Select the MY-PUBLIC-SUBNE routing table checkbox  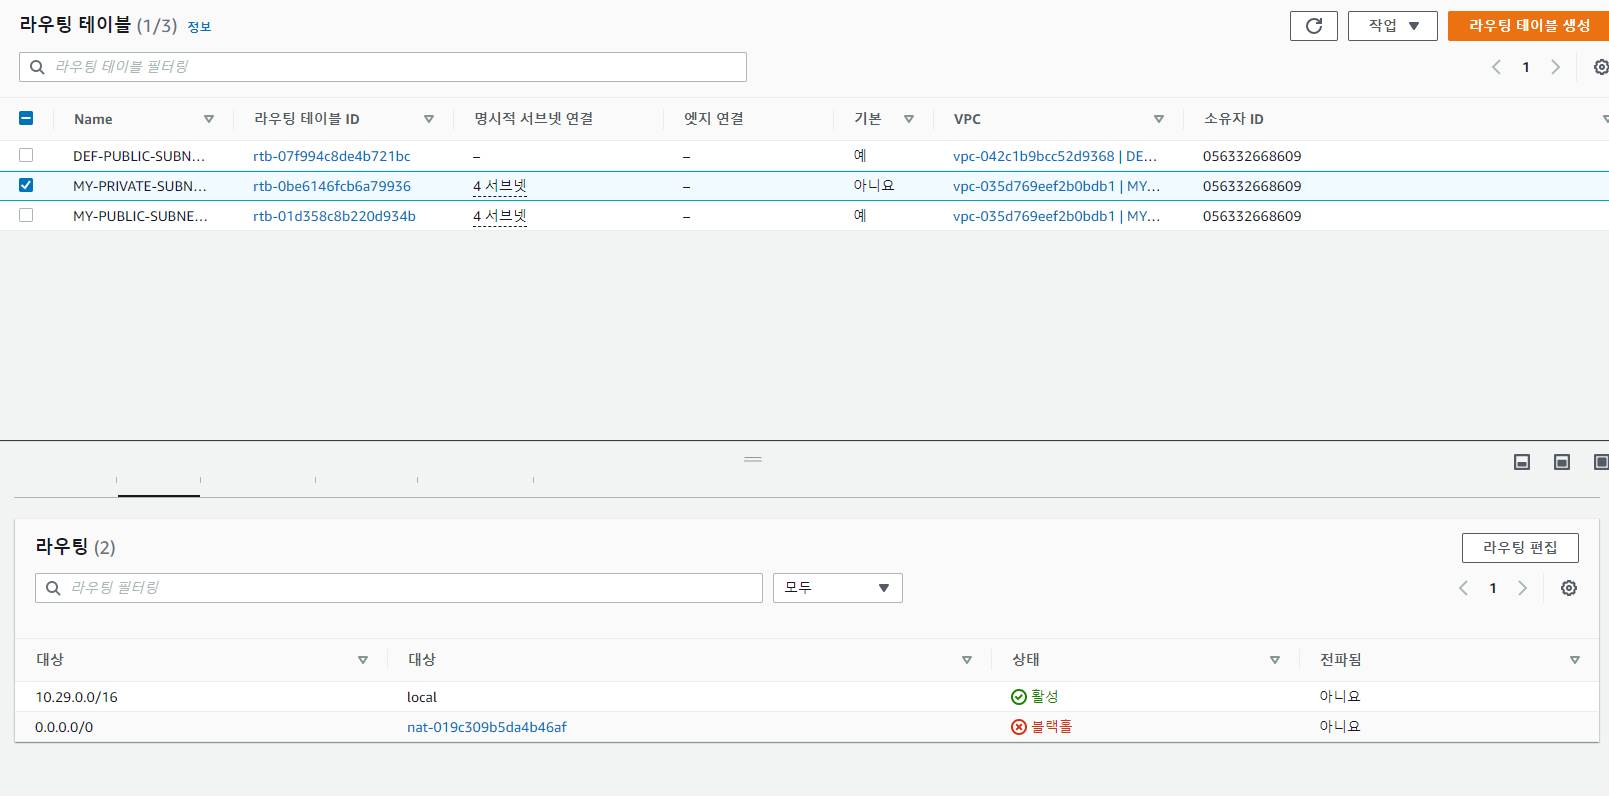[26, 215]
